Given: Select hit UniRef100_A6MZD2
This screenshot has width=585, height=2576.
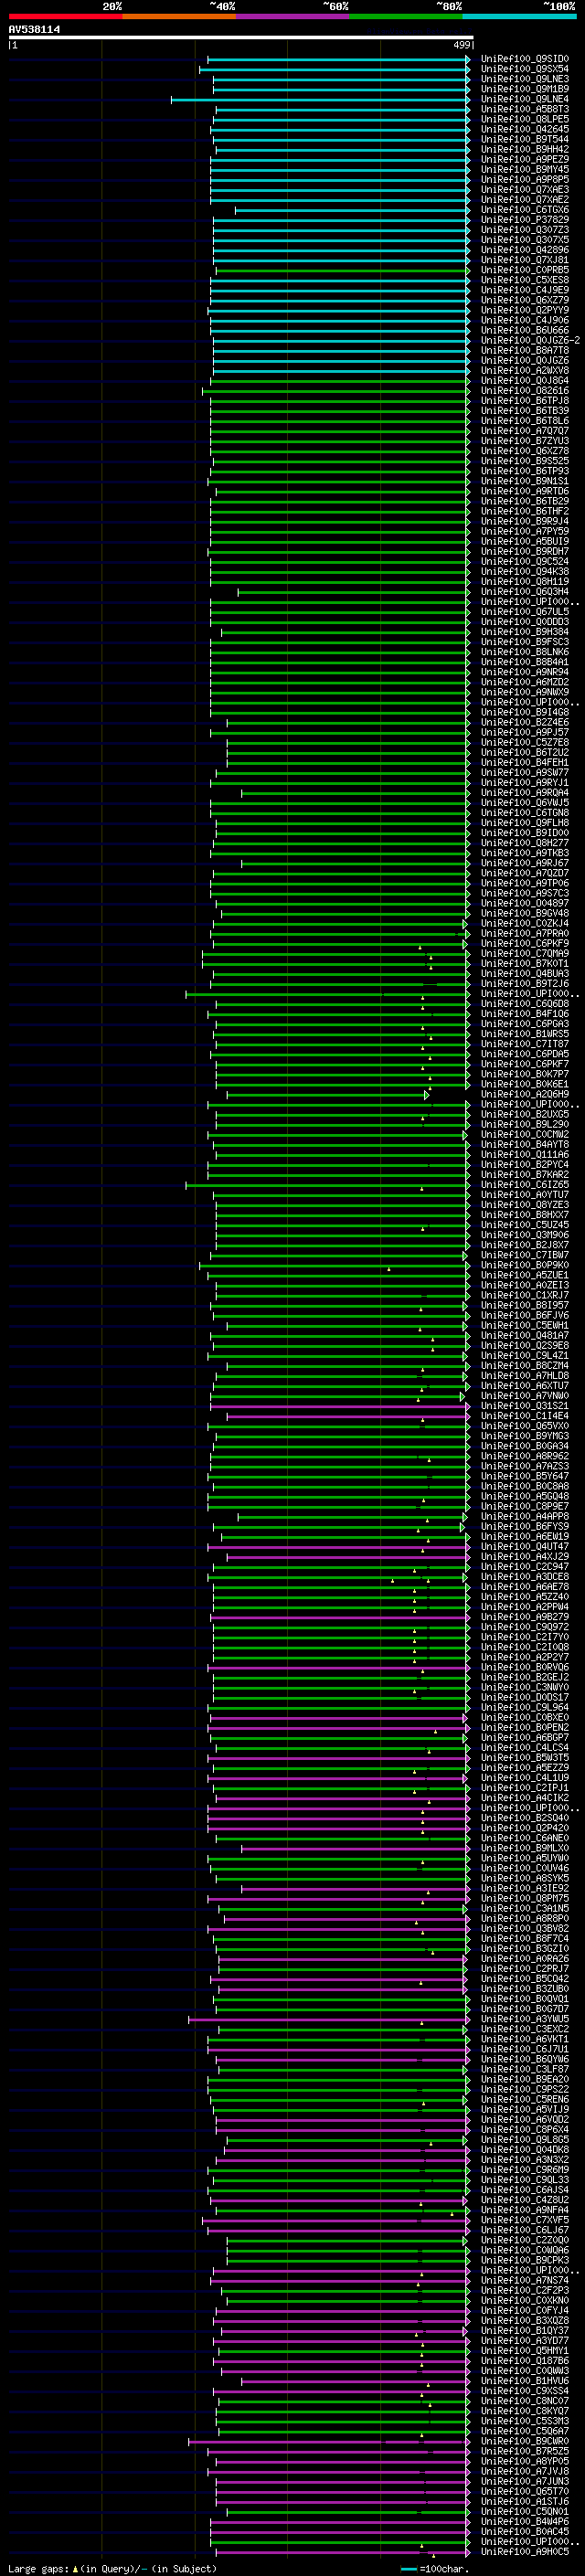Looking at the screenshot, I should tap(525, 682).
